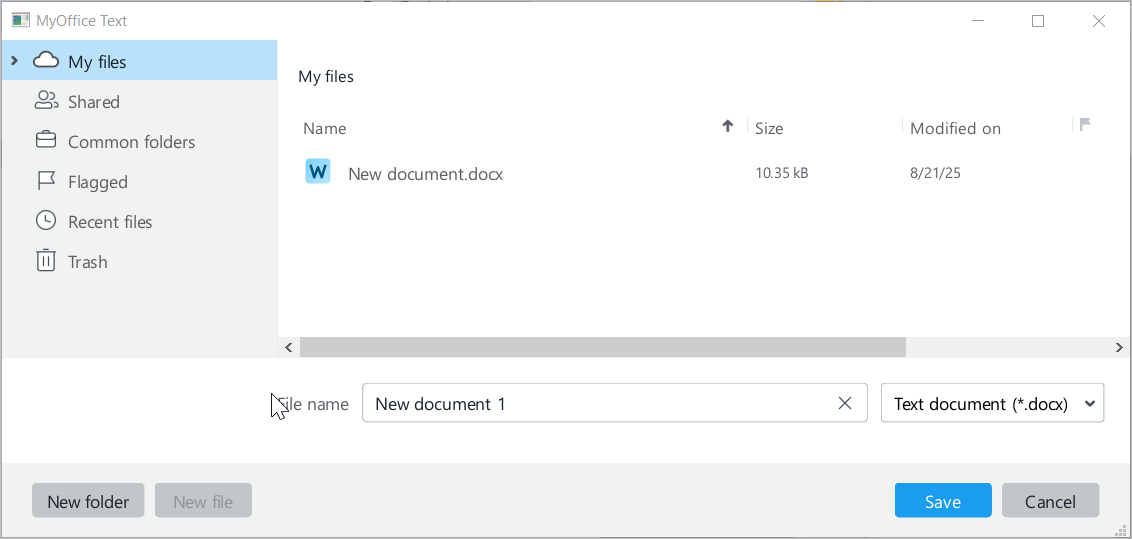
Task: Click the 10.35 kB size value
Action: click(781, 173)
